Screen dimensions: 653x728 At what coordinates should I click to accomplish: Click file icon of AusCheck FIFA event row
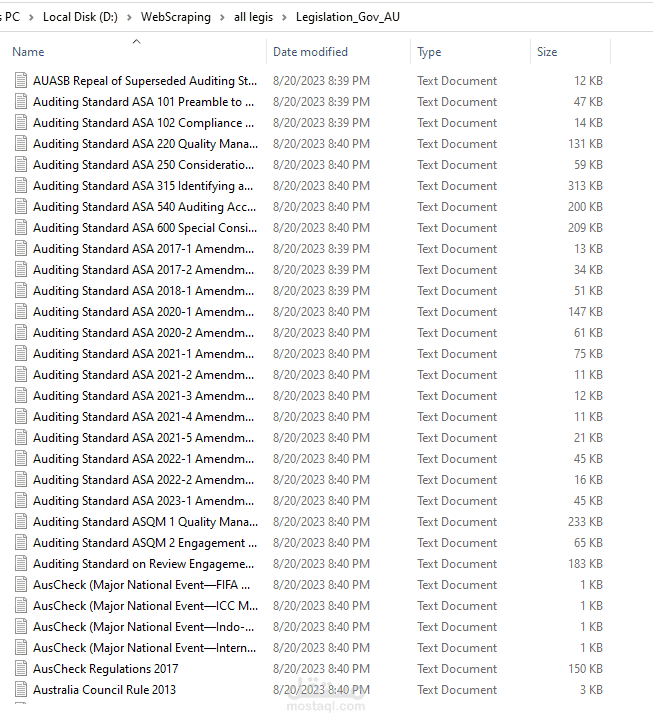pos(21,585)
